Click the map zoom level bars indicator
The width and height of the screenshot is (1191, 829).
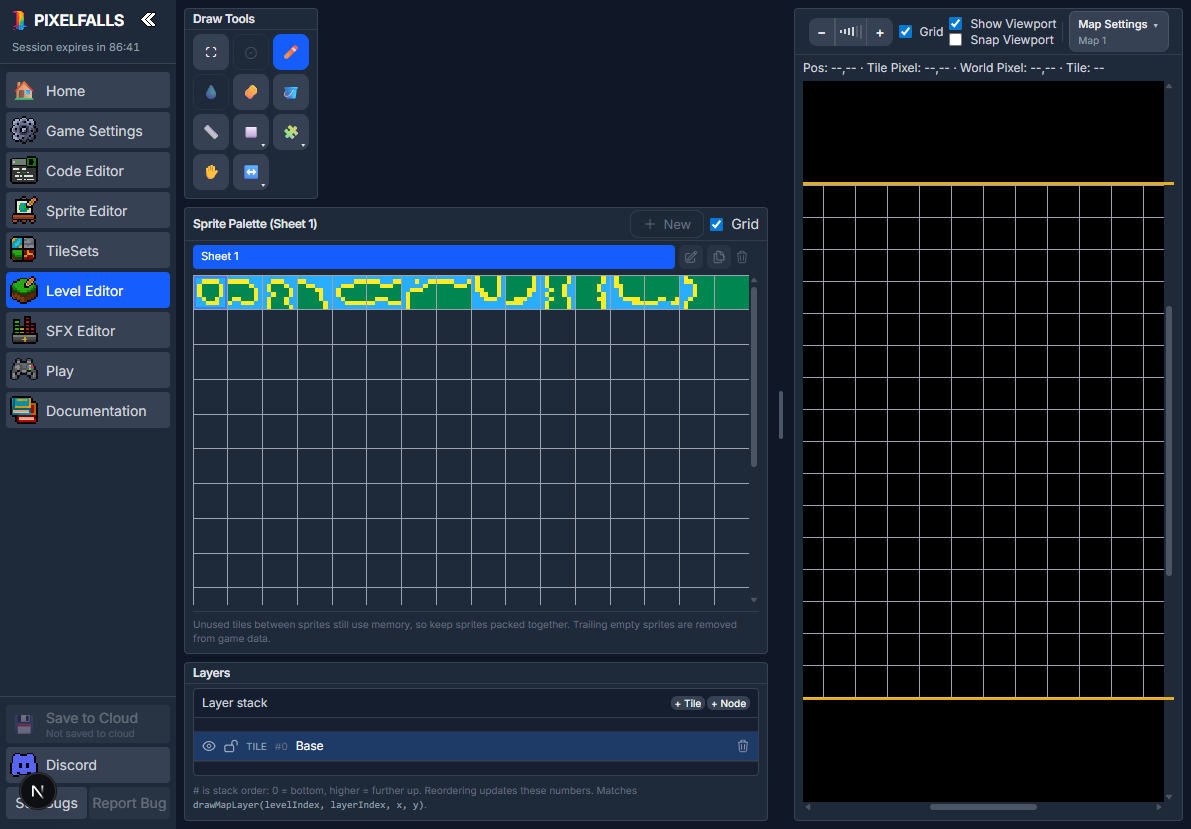[850, 33]
